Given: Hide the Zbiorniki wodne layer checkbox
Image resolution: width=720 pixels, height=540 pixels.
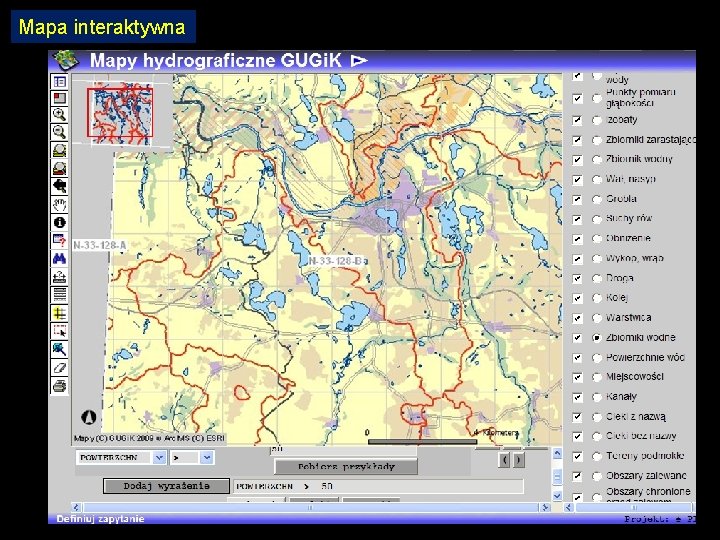Looking at the screenshot, I should tap(577, 338).
